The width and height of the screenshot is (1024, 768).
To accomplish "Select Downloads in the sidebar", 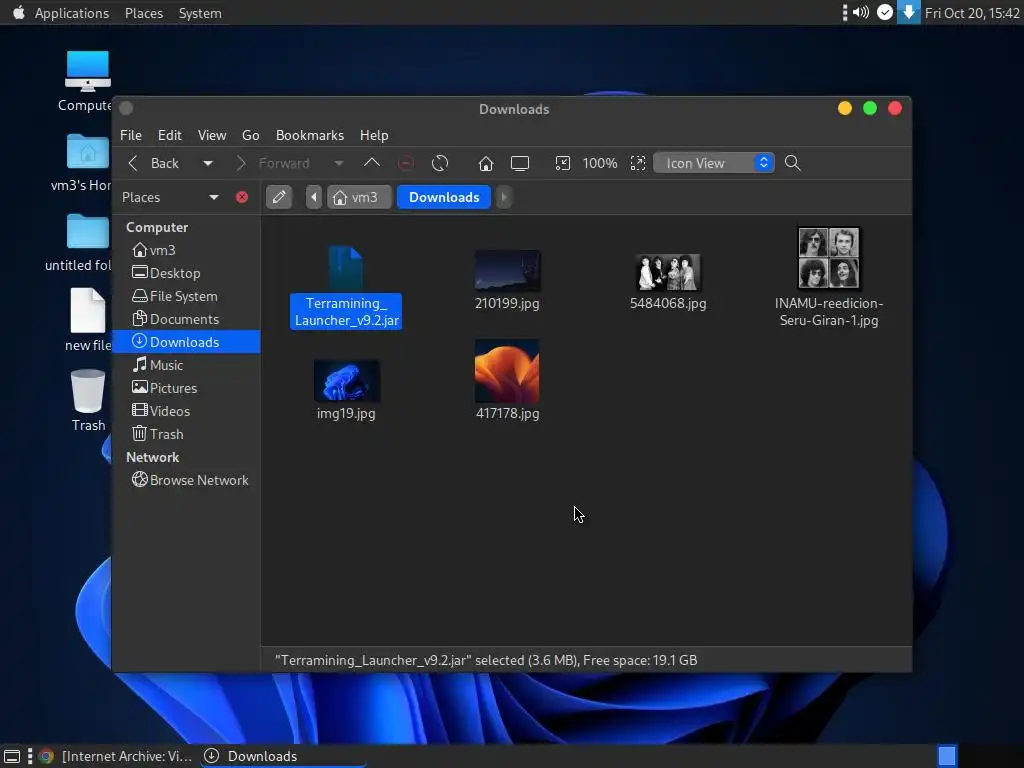I will pyautogui.click(x=186, y=342).
